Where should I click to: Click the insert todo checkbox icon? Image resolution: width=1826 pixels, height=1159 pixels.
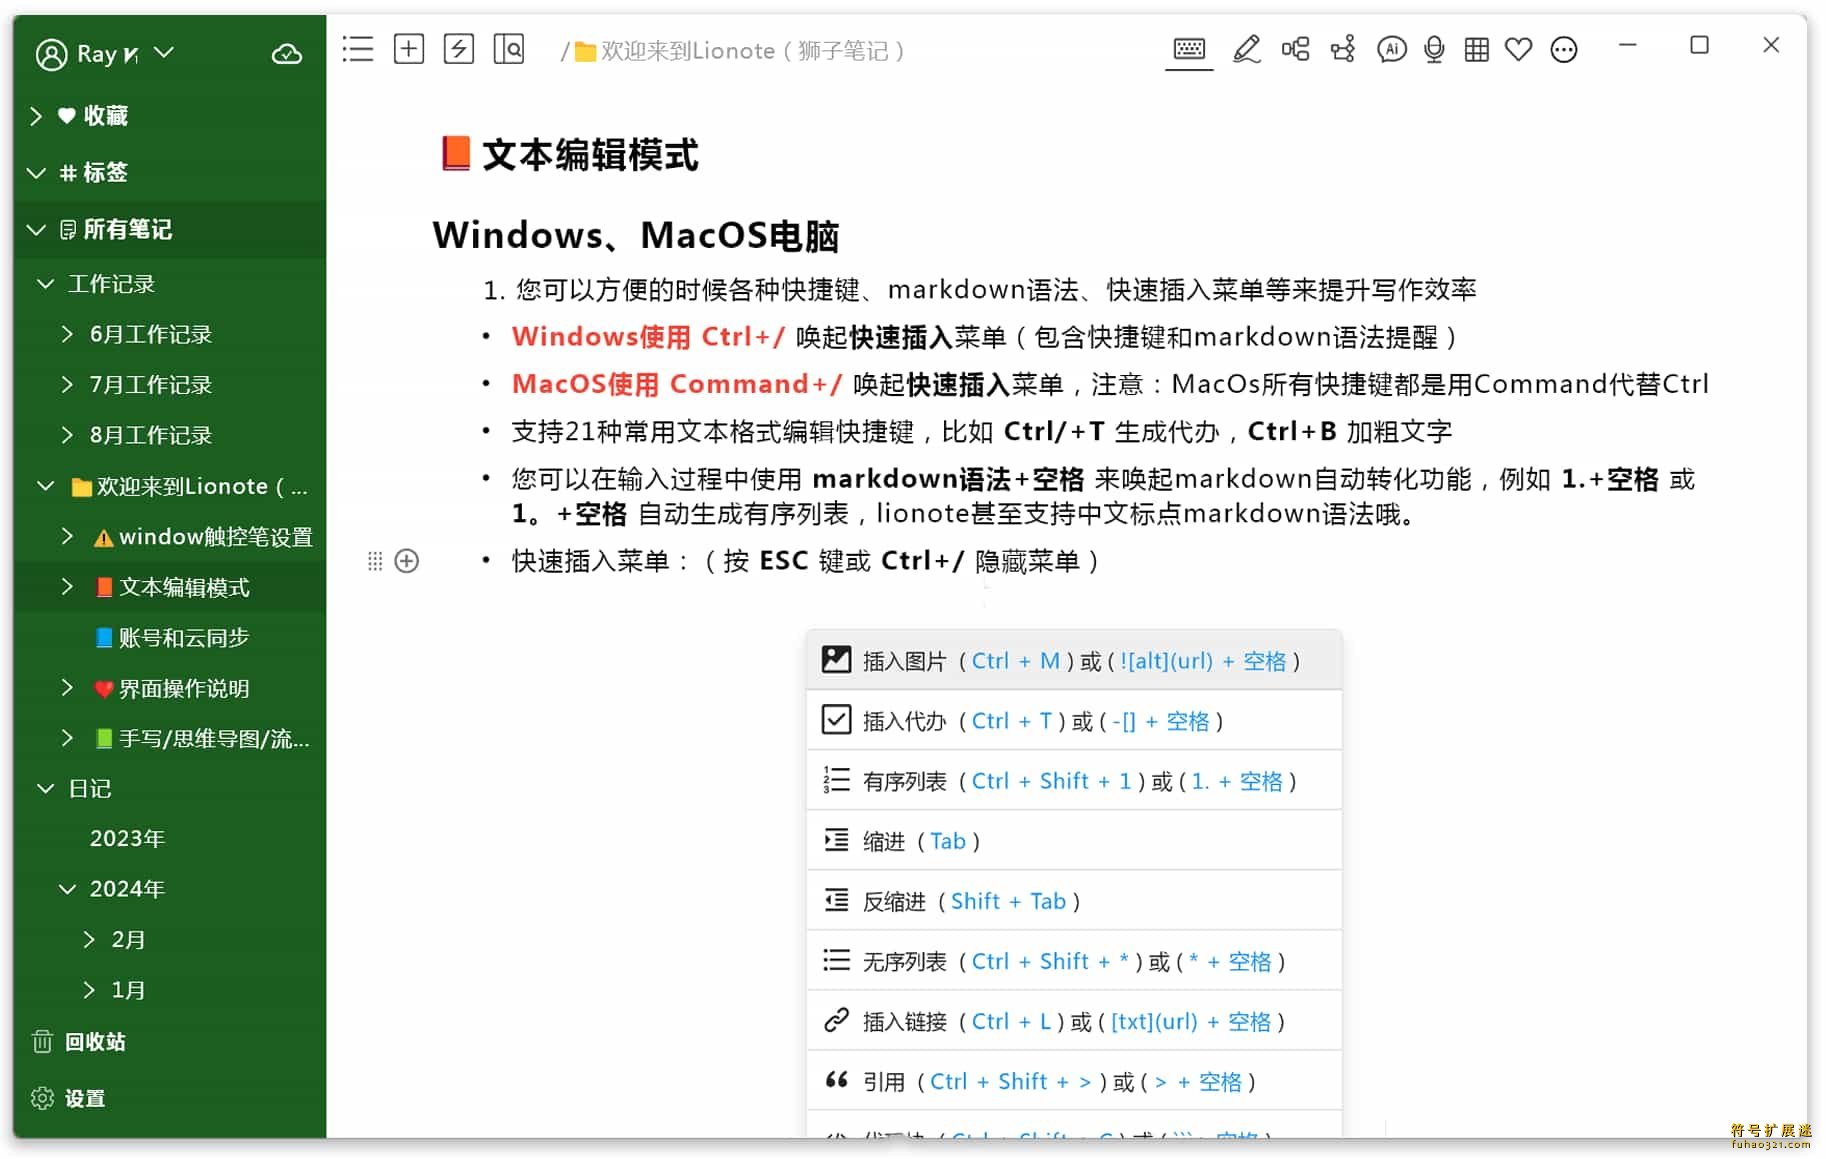tap(836, 720)
